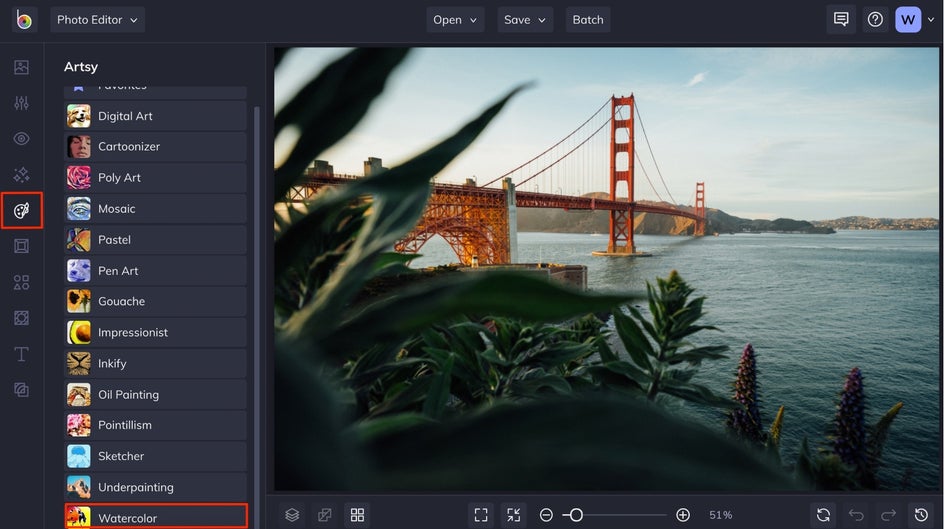
Task: Choose the Oil Painting effect category
Action: pos(155,395)
